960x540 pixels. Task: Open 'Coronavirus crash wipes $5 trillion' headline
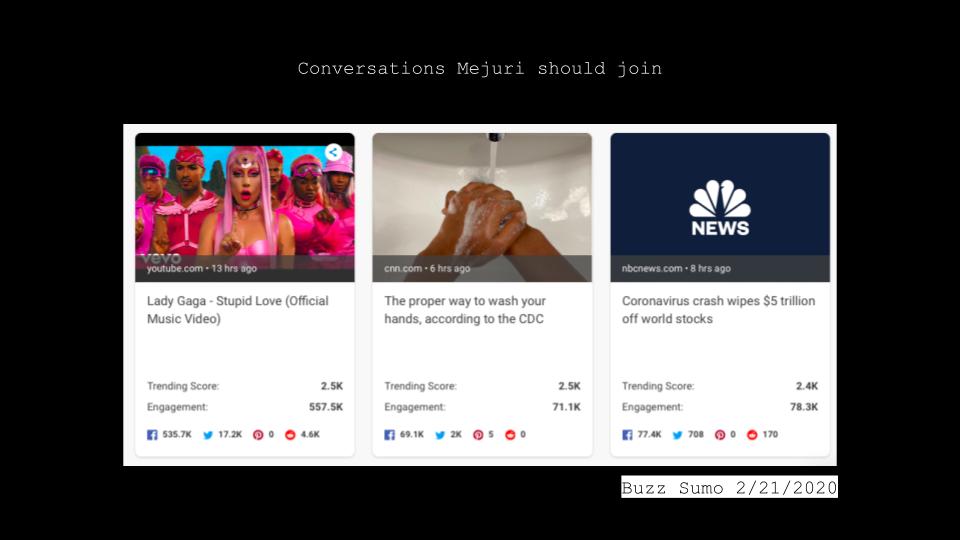point(718,310)
